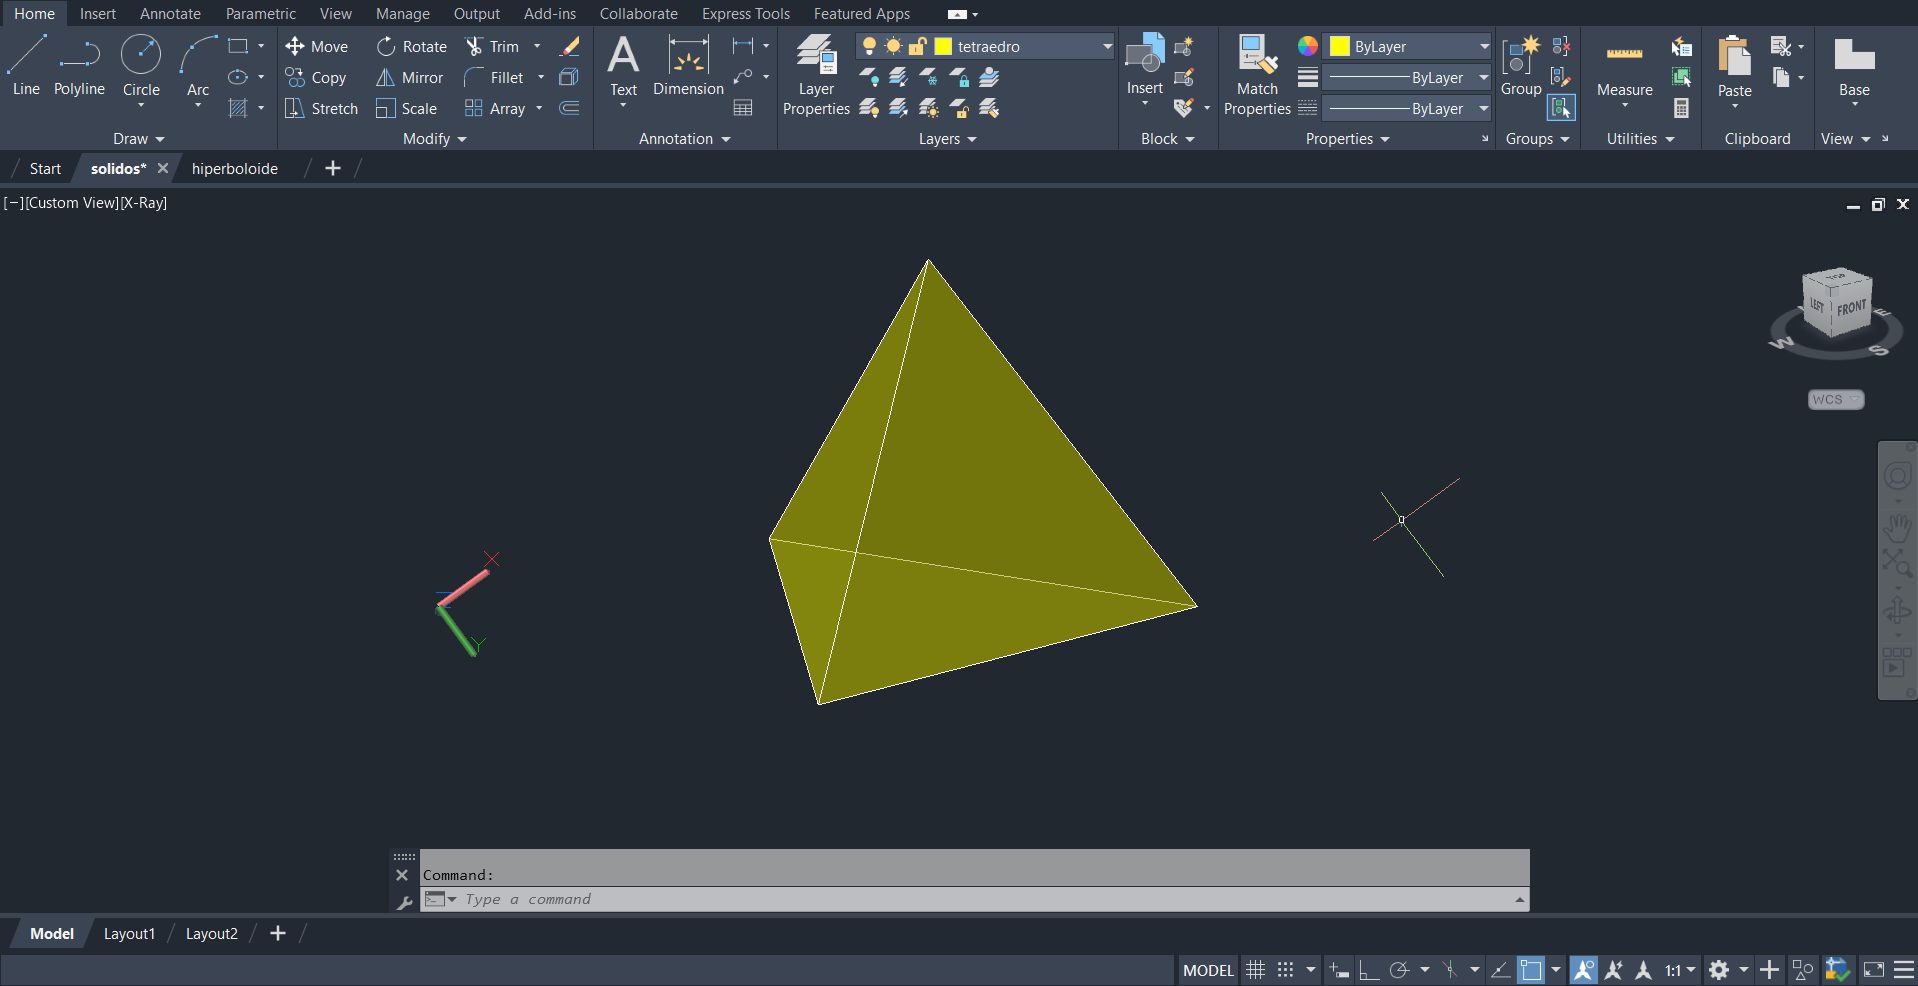Open the Parametric ribbon tab
This screenshot has width=1918, height=986.
point(260,14)
